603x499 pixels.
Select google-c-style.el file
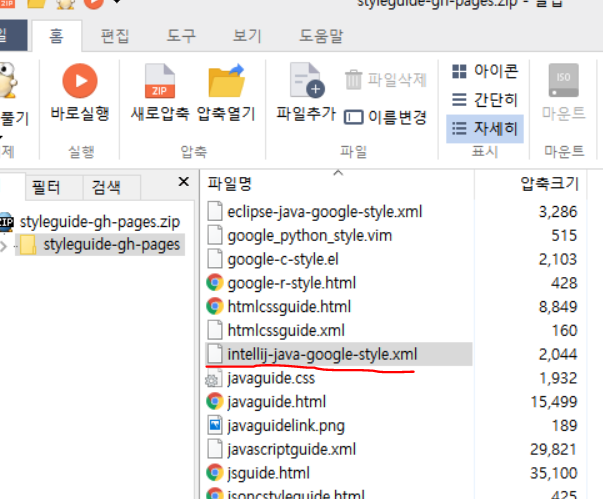coord(283,259)
